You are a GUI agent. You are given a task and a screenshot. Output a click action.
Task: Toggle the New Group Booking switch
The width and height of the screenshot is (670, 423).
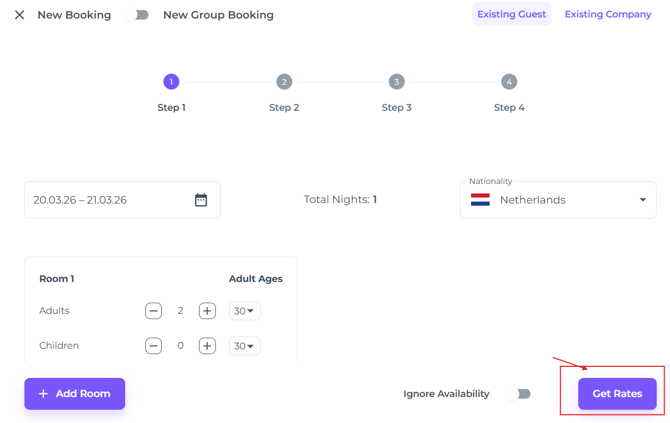tap(141, 15)
